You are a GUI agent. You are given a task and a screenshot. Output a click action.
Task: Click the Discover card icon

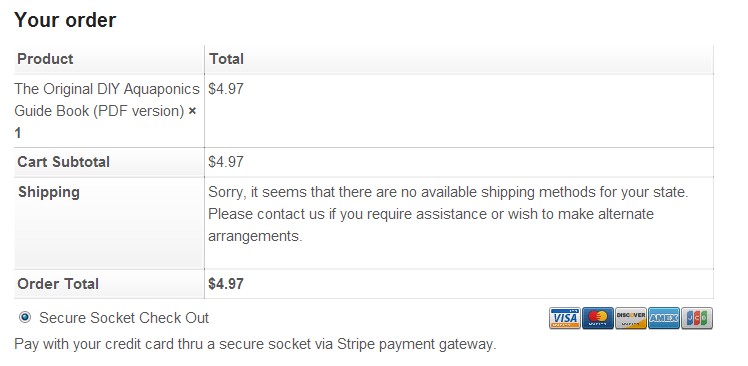point(631,318)
